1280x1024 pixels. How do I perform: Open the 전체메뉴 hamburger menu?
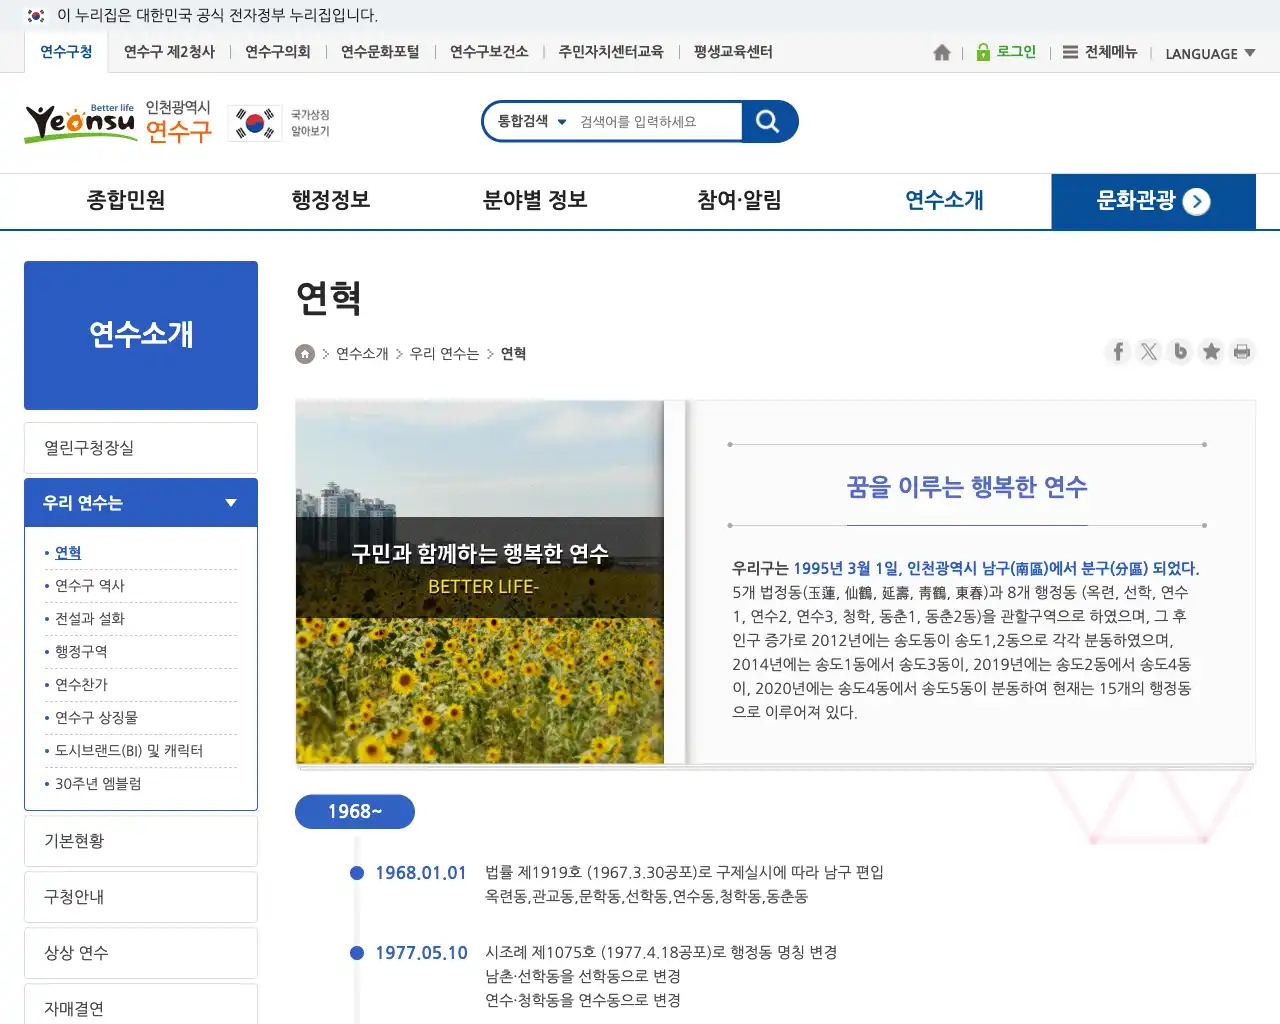point(1100,52)
